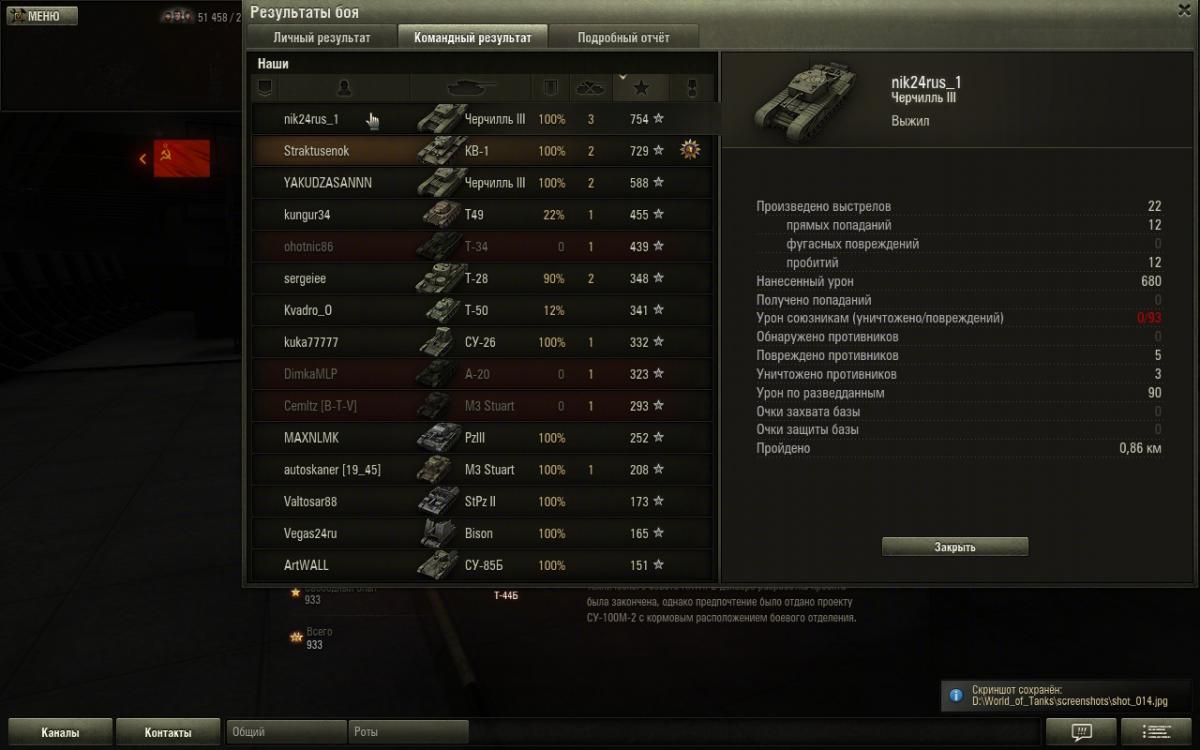
Task: Open the Подробный отчёт tab
Action: [623, 38]
